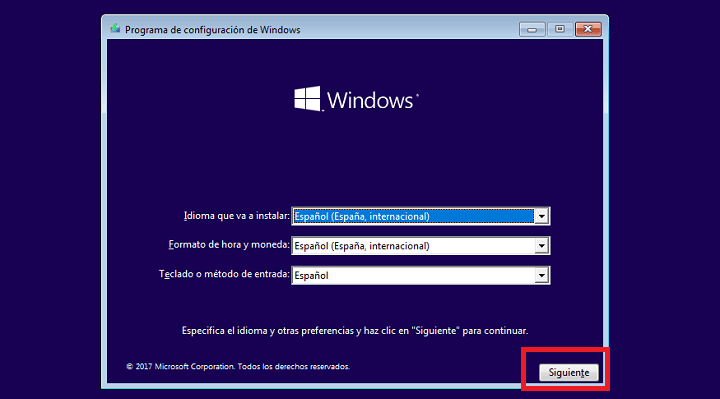Click the arrow of the time and currency dropdown

coord(542,246)
